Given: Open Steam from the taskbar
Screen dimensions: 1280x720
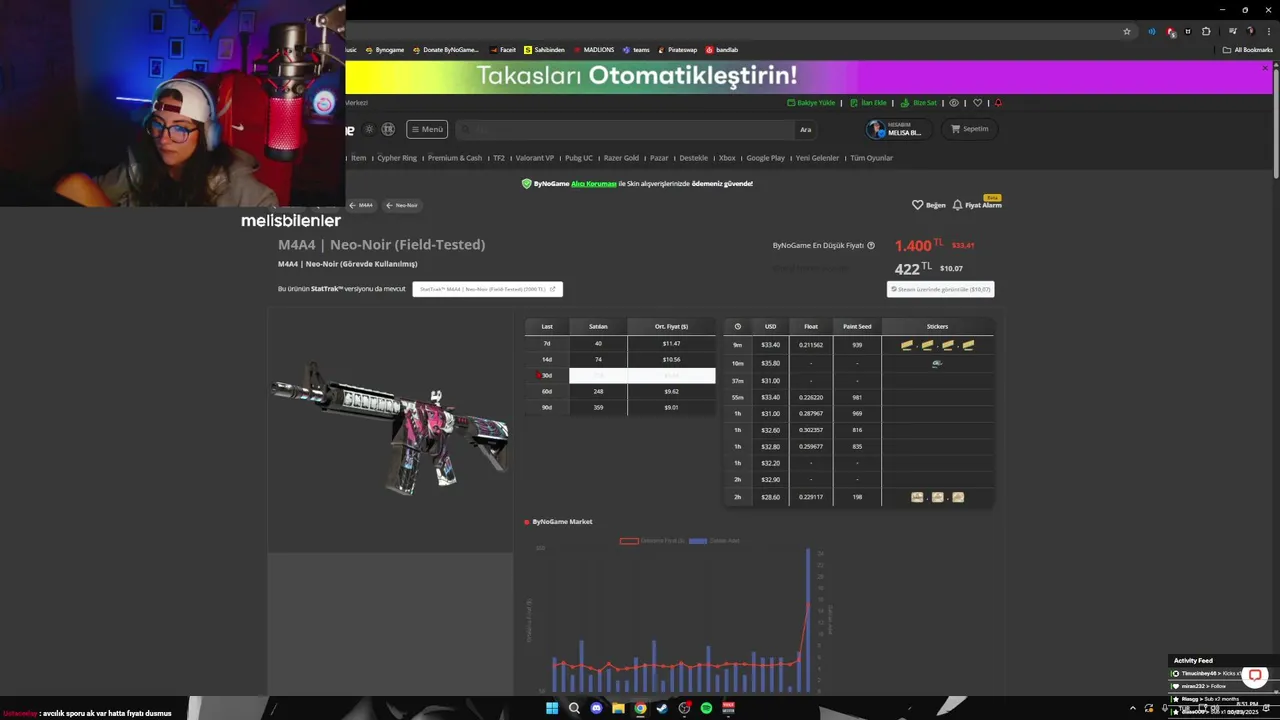Looking at the screenshot, I should point(662,708).
